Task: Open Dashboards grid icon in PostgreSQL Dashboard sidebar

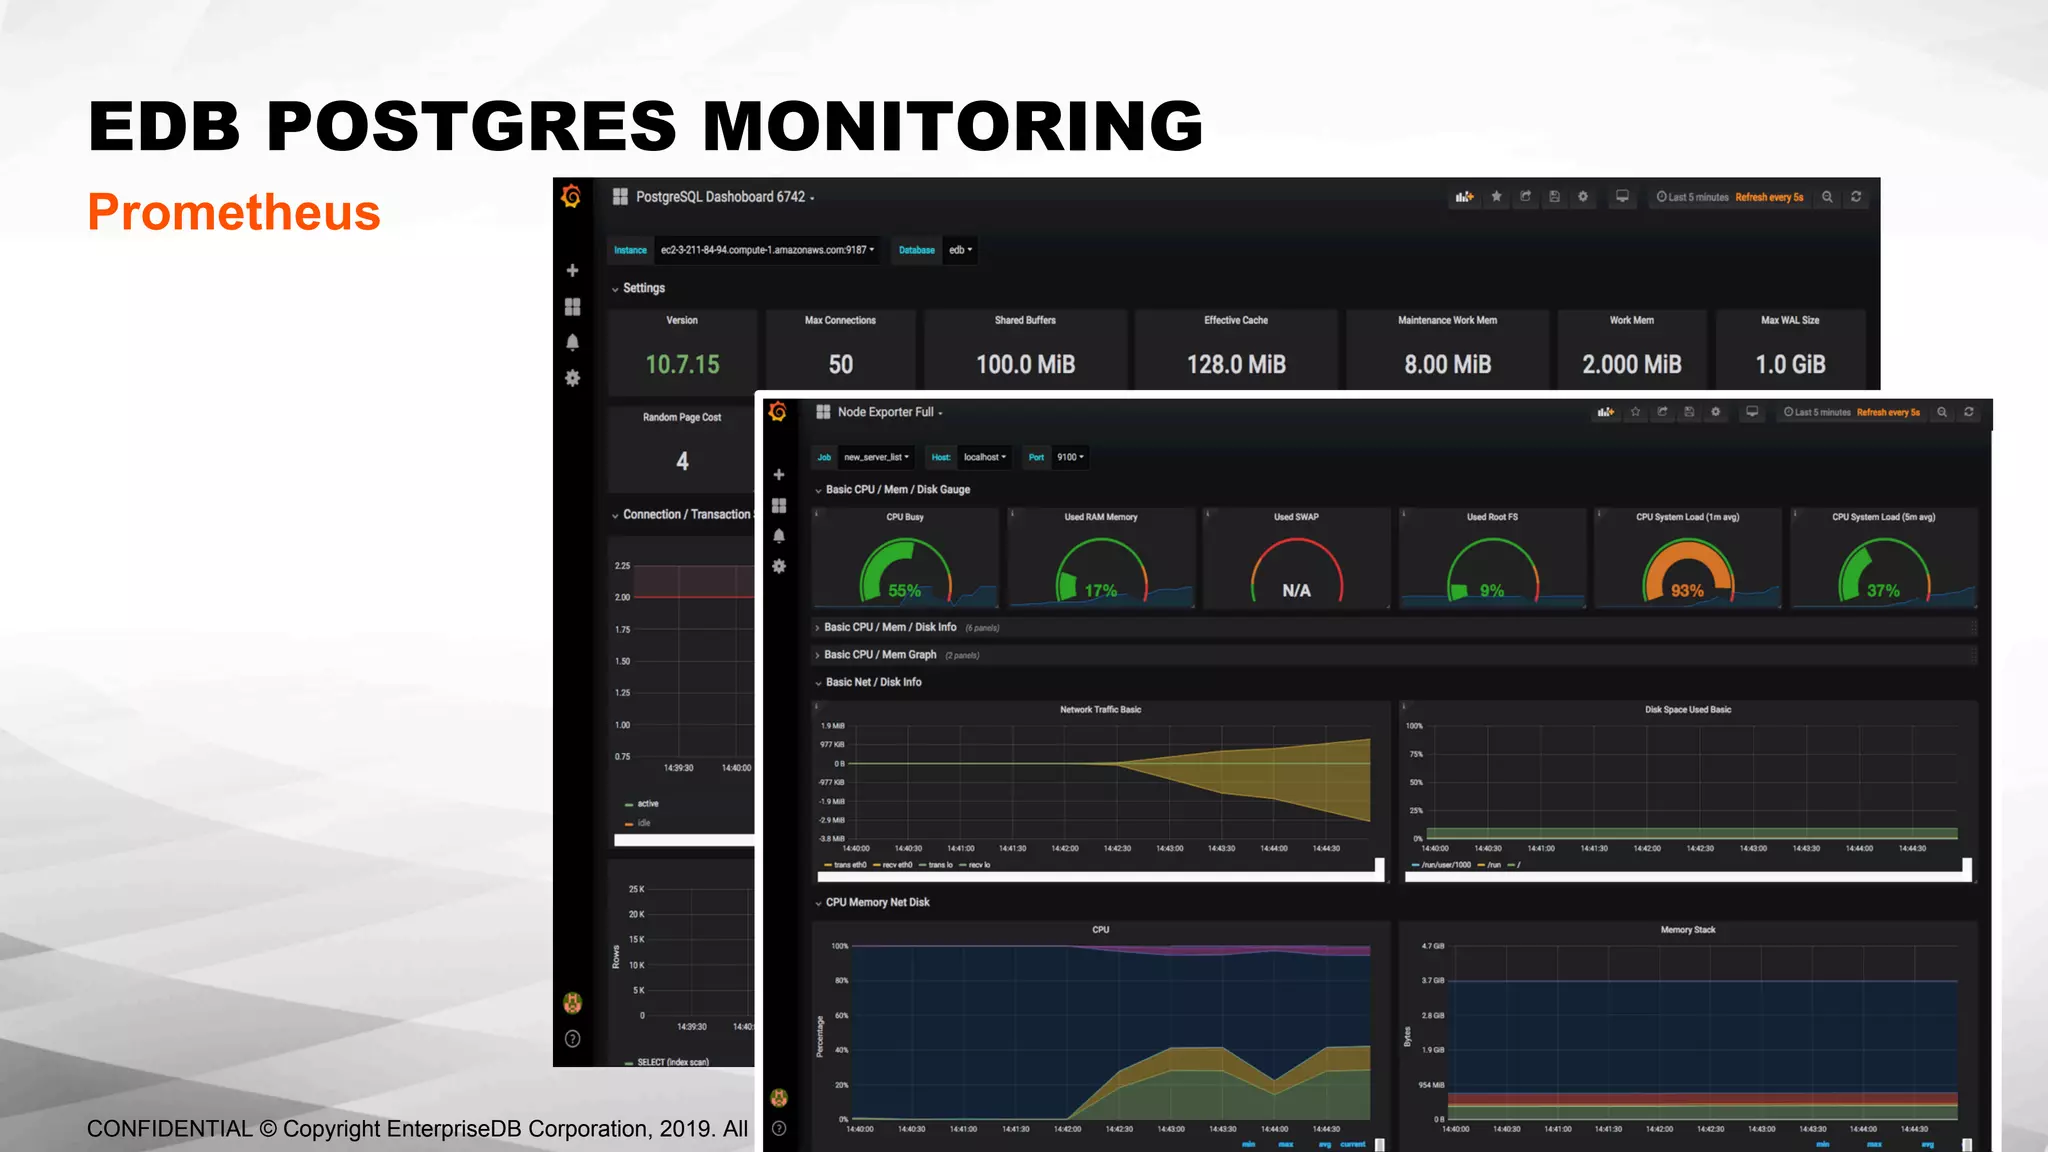Action: 572,307
